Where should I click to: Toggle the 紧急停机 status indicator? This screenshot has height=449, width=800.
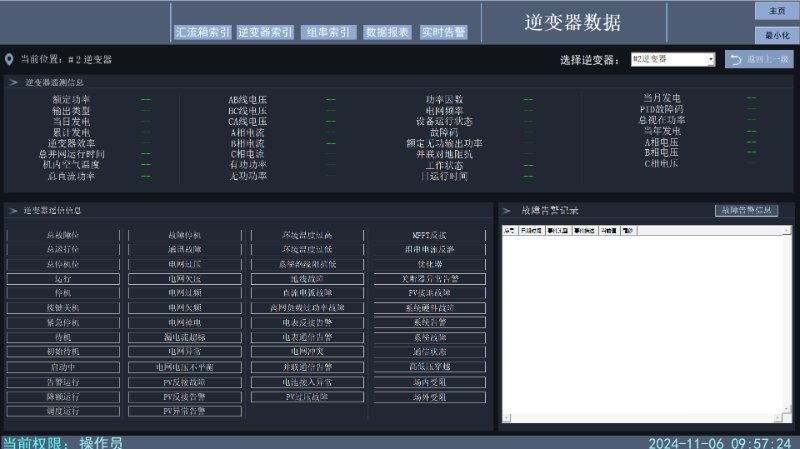tap(63, 323)
